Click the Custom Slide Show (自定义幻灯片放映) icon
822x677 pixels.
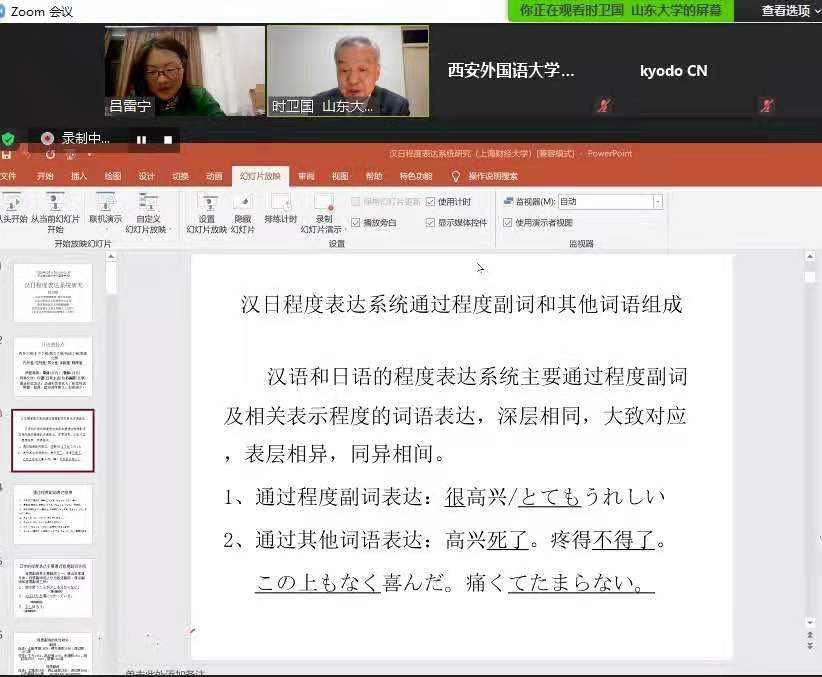point(148,204)
